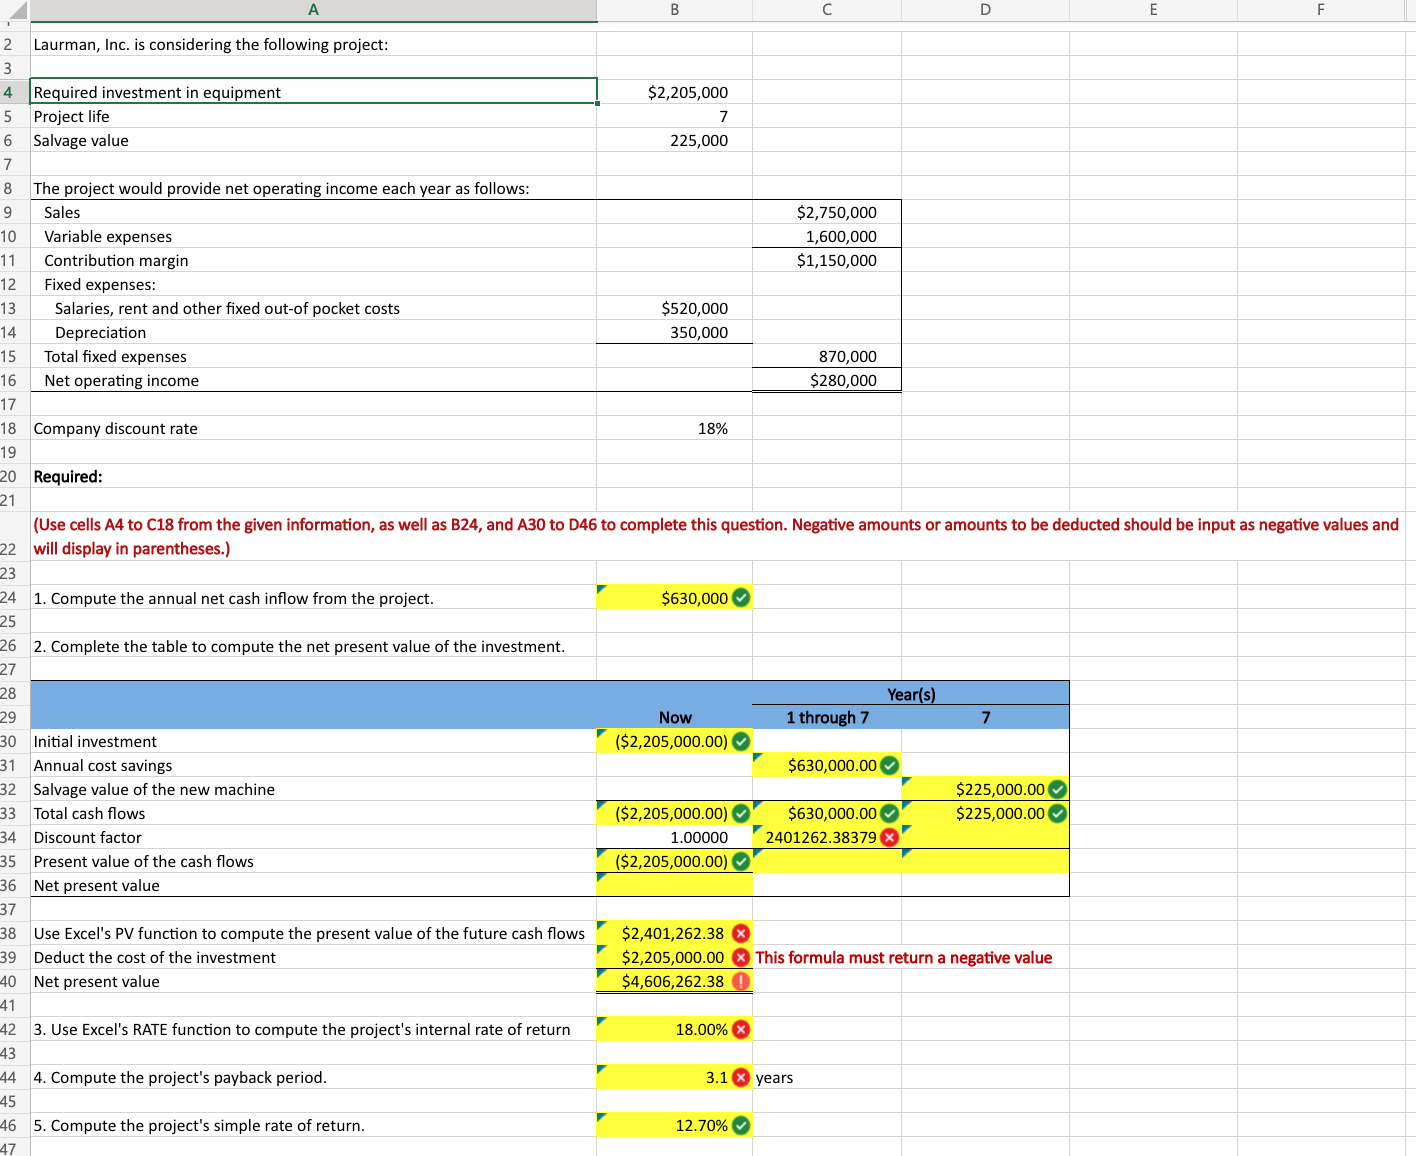
Task: Click the green check on annual cost savings $630,000.00
Action: tap(890, 765)
